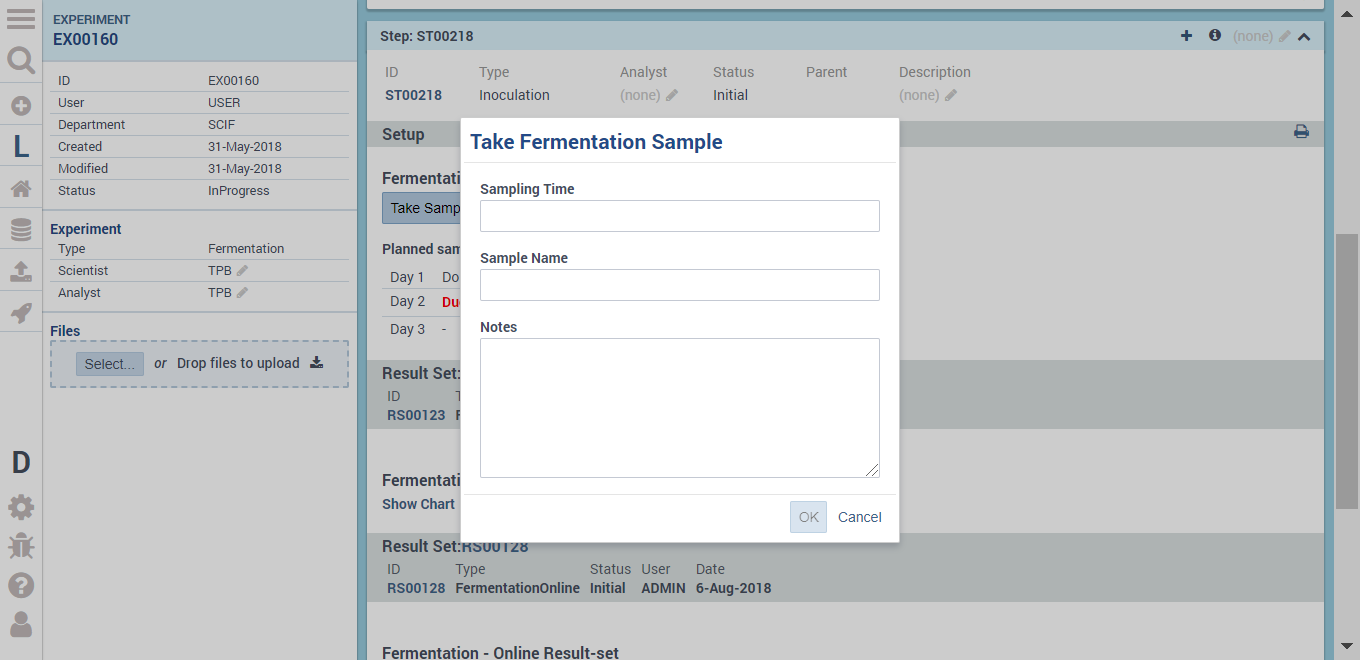Click Cancel in Take Fermentation Sample dialog

point(860,517)
